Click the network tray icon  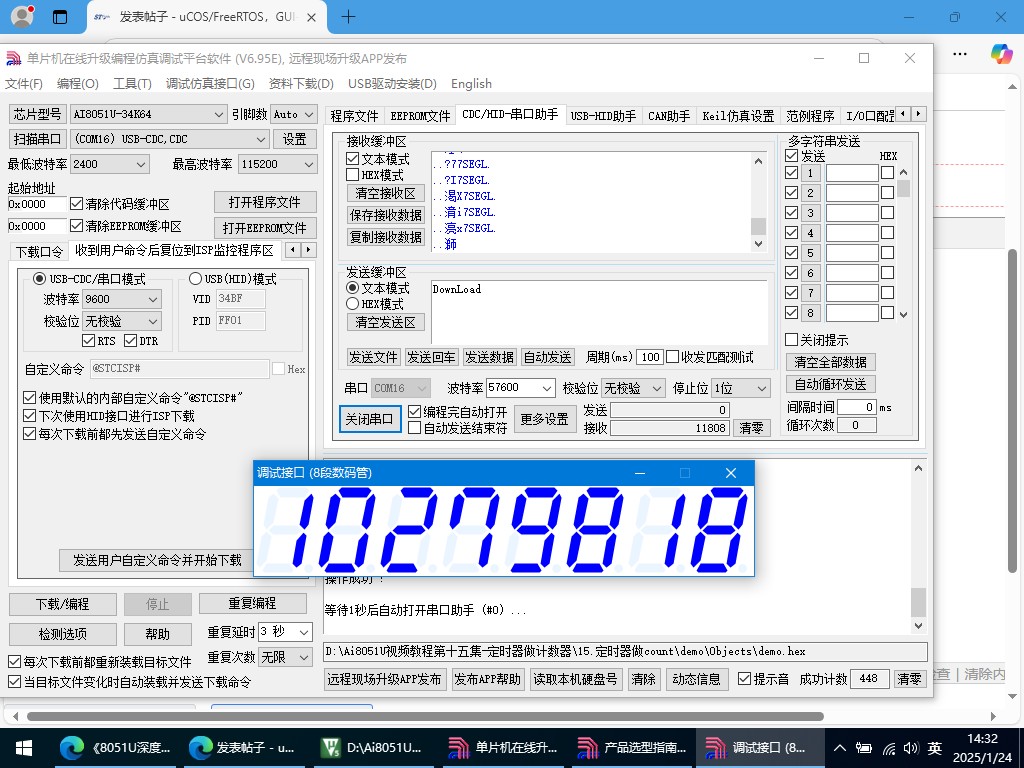tap(888, 748)
